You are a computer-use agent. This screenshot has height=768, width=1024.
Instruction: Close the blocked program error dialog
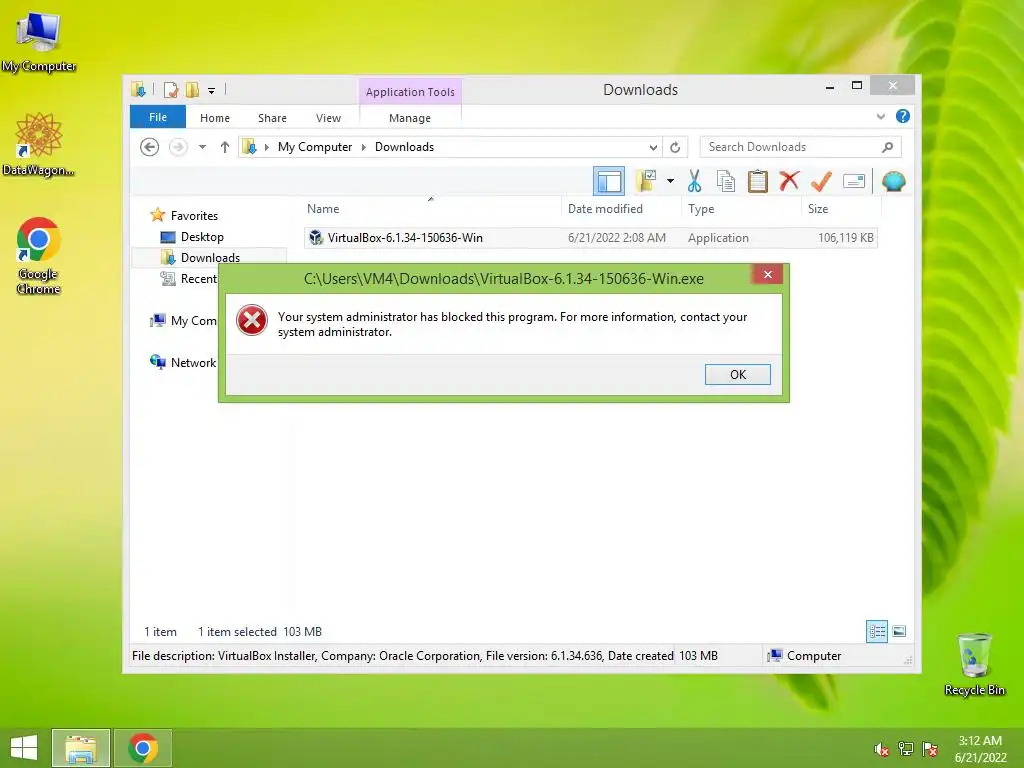[x=767, y=274]
